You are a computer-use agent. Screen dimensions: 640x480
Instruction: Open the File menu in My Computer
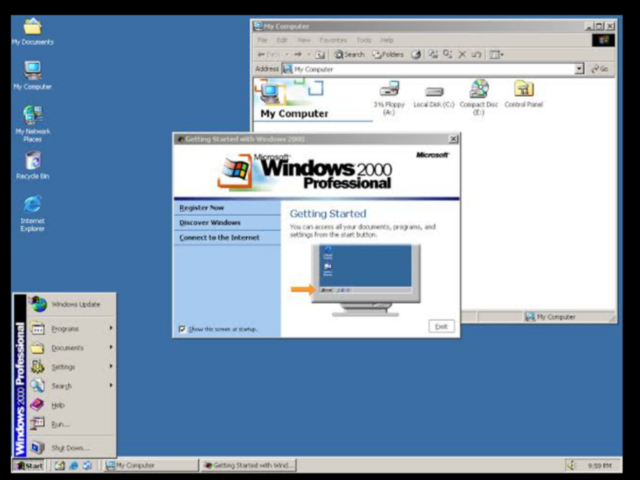(262, 40)
